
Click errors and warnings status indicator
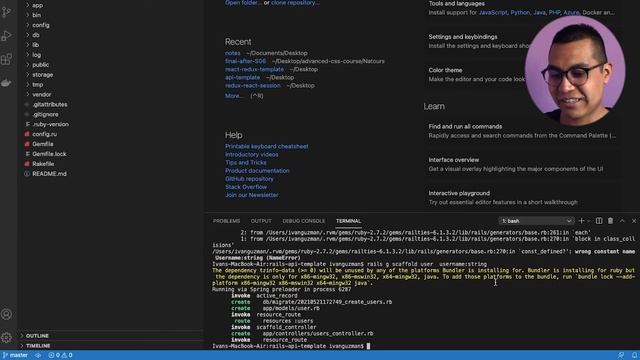coord(60,355)
